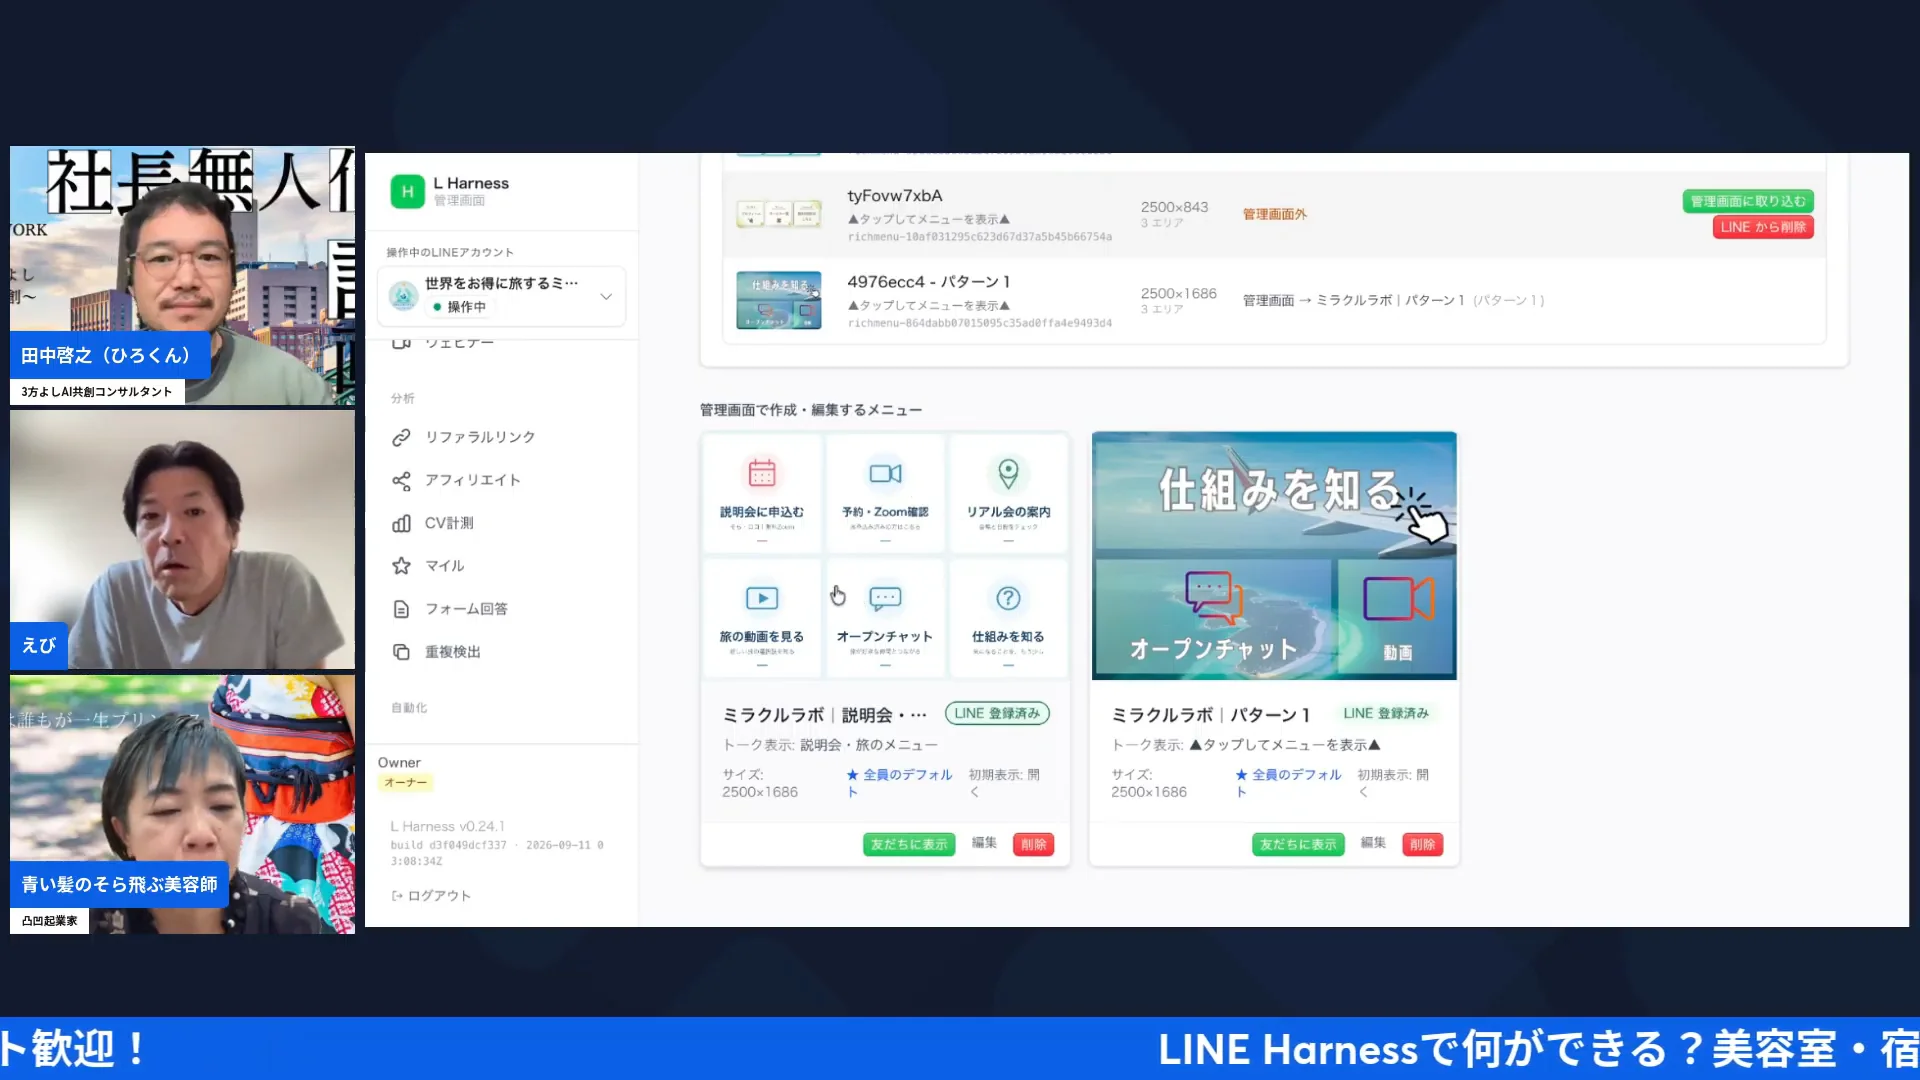Collapse 初期表示 chevron on 説明会 card
The height and width of the screenshot is (1080, 1920).
coord(975,792)
